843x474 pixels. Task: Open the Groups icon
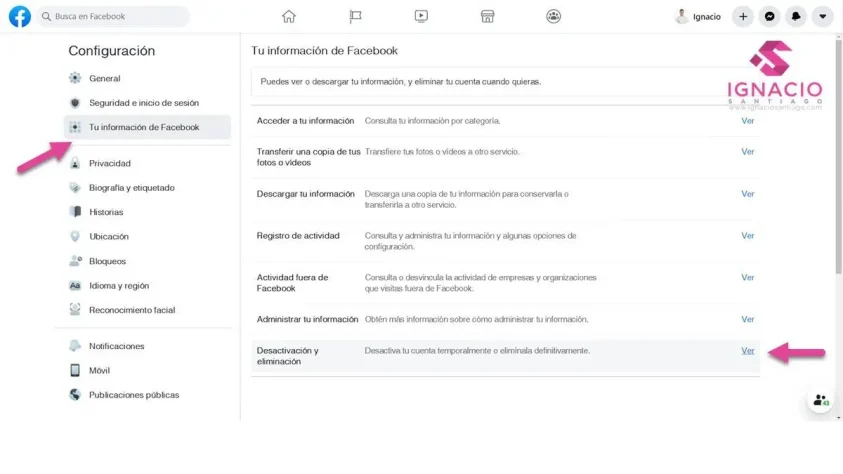click(553, 17)
